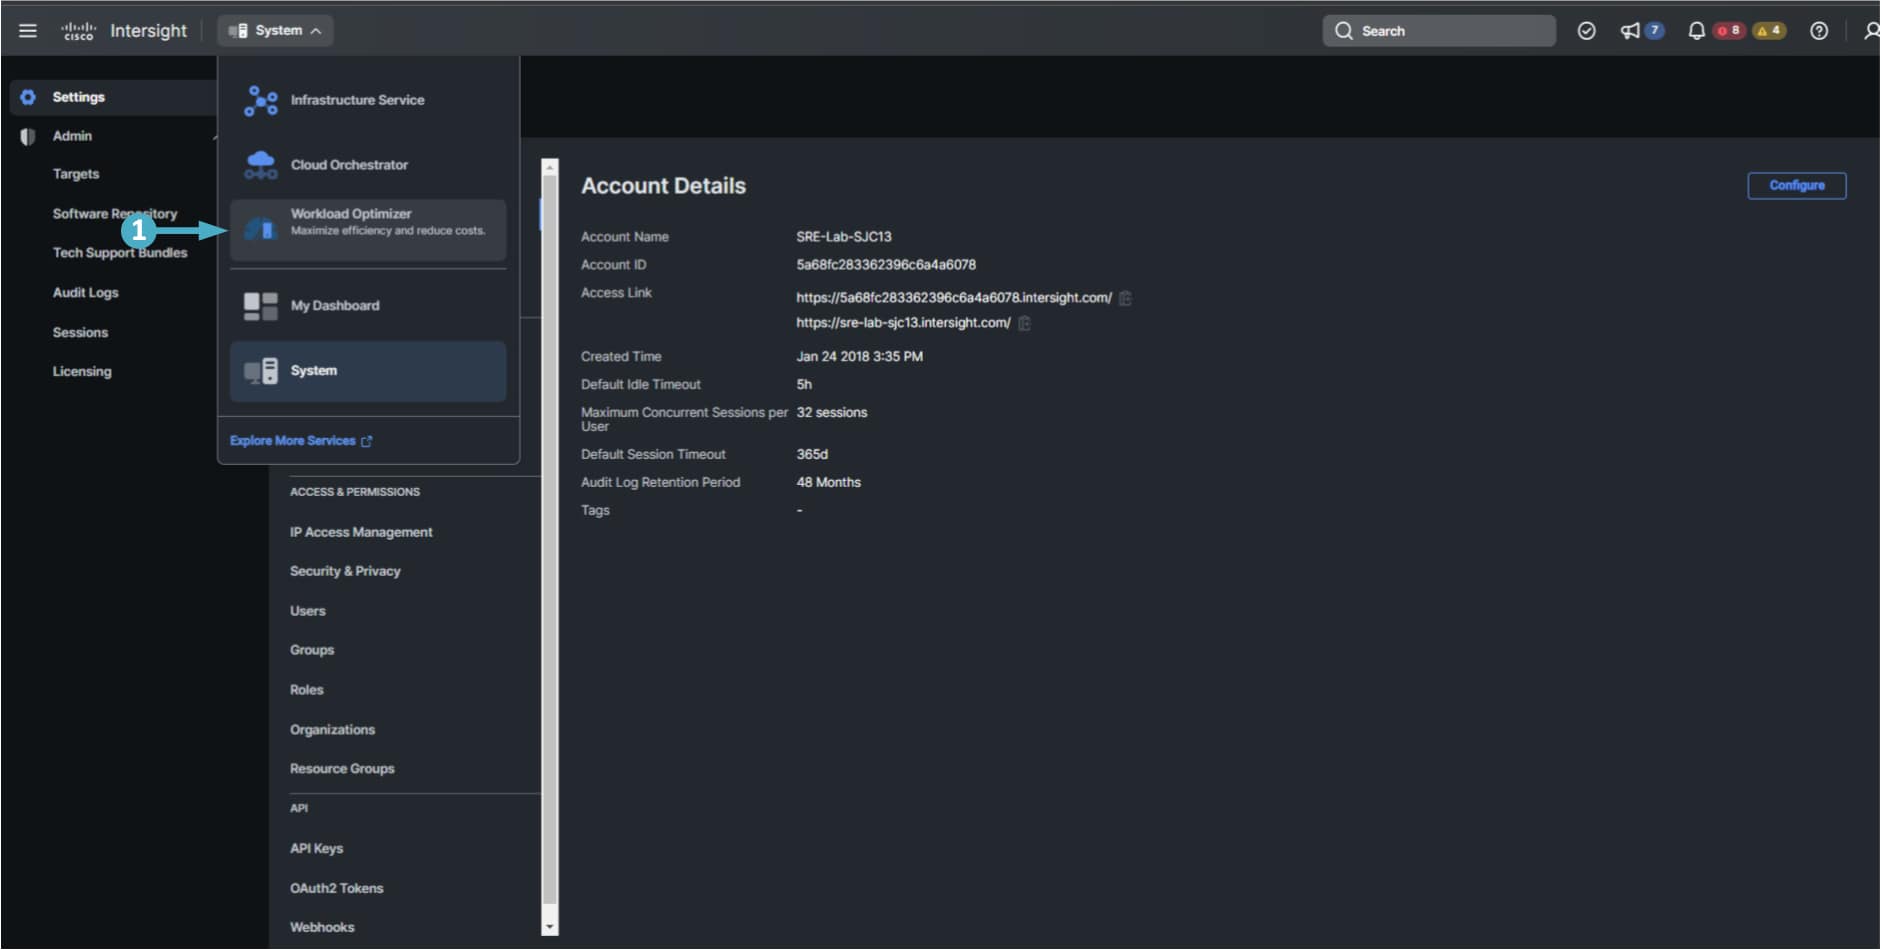The image size is (1882, 950).
Task: Go to API Keys settings
Action: tap(316, 849)
